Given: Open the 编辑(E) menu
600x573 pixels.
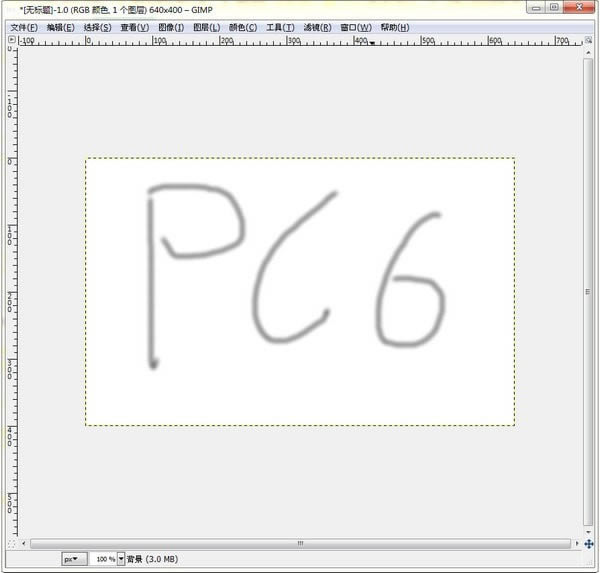Looking at the screenshot, I should tap(61, 27).
